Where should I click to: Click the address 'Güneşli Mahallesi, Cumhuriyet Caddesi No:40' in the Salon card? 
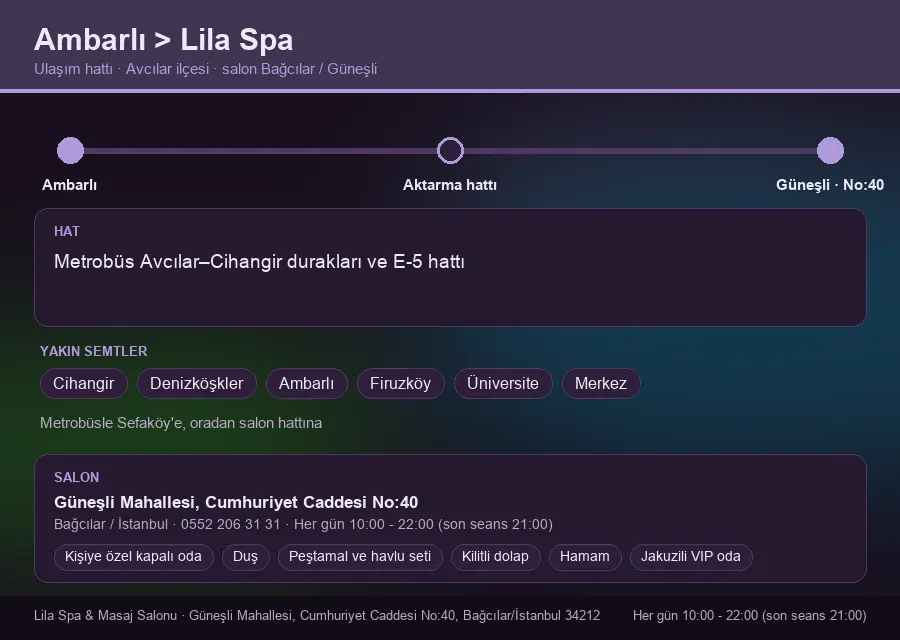pyautogui.click(x=236, y=502)
